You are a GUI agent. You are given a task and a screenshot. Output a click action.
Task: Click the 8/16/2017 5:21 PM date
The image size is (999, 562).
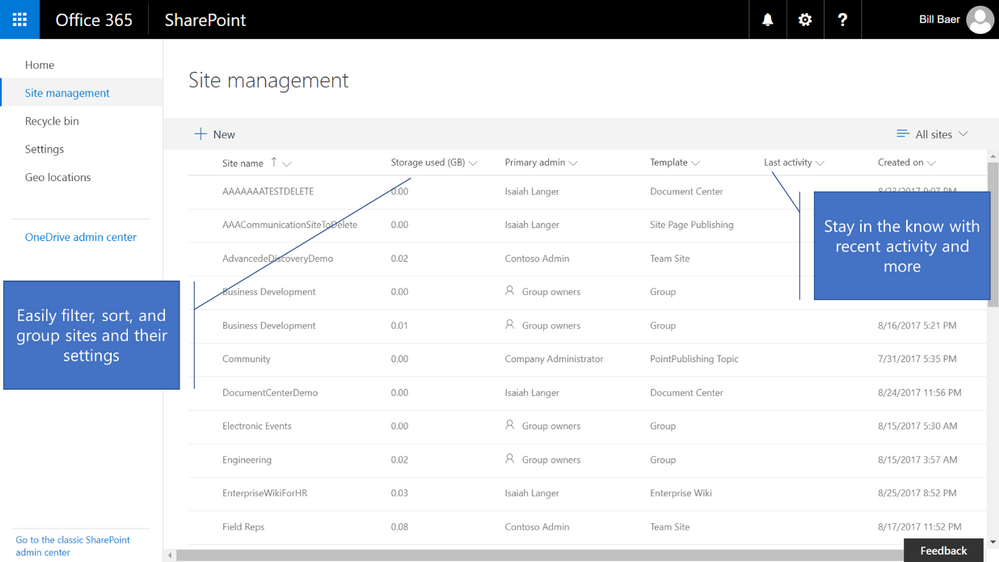tap(917, 325)
